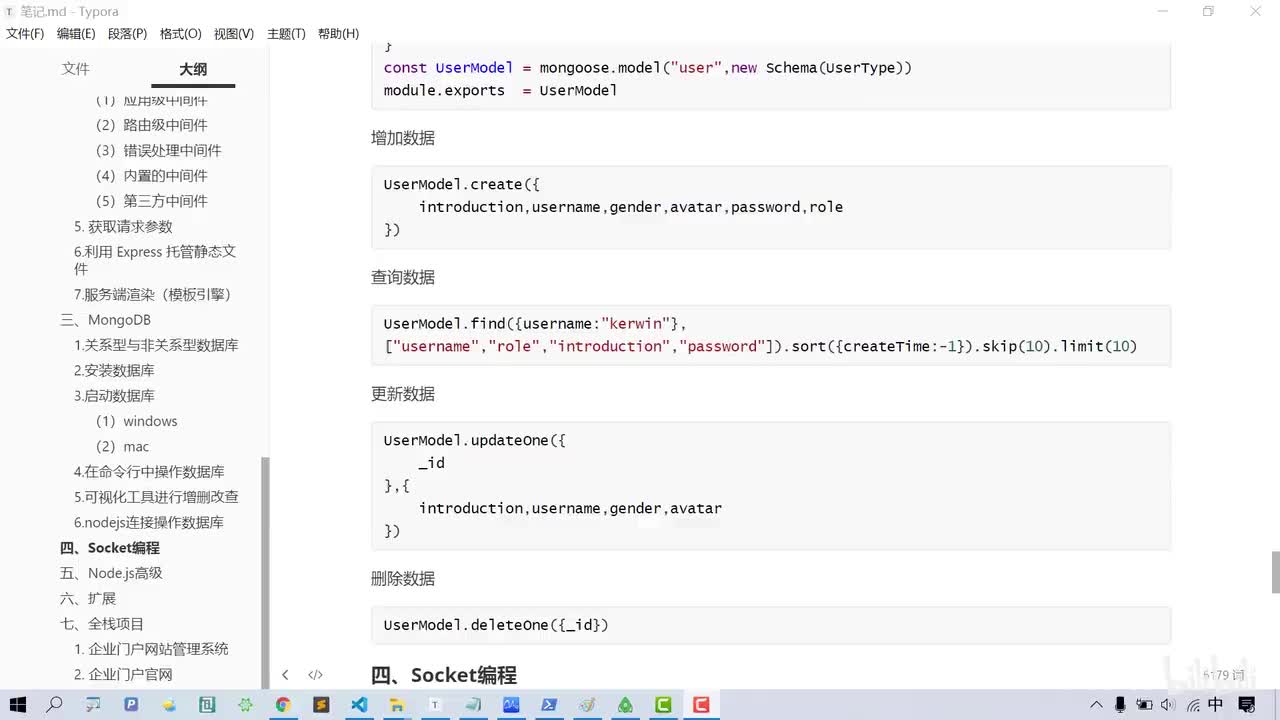1280x720 pixels.
Task: Click inside UserModel.create code block
Action: (770, 207)
